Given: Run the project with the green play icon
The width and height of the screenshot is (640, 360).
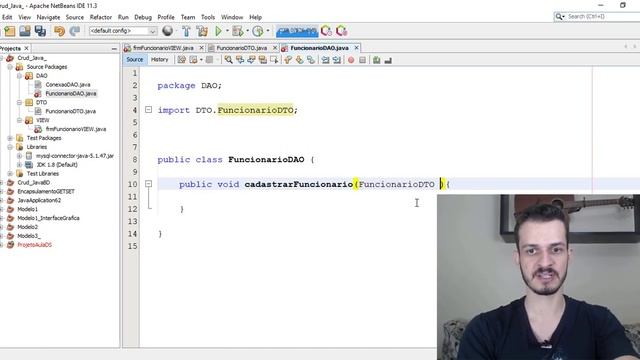Looking at the screenshot, I should coord(218,31).
